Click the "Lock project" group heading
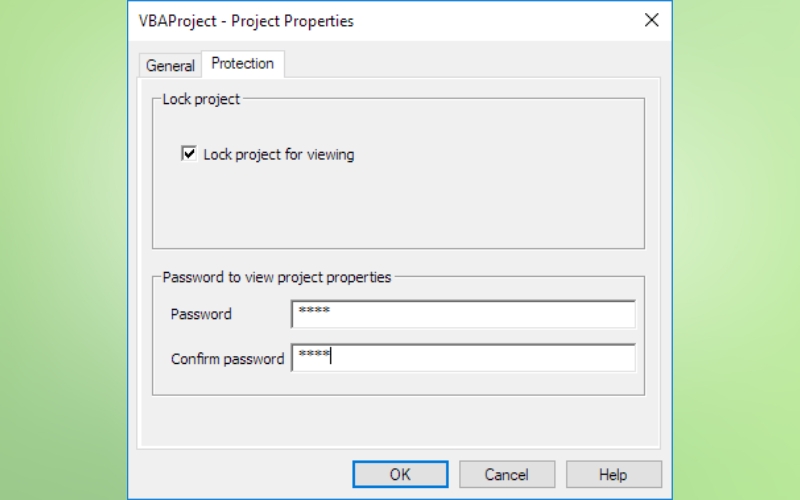This screenshot has width=800, height=500. click(x=201, y=99)
